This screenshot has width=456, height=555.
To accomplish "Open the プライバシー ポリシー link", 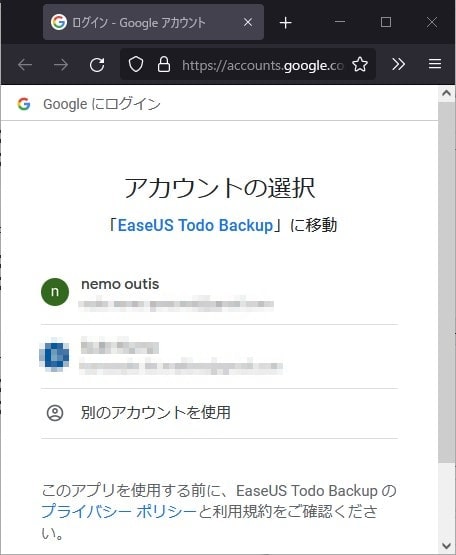I will pyautogui.click(x=119, y=511).
